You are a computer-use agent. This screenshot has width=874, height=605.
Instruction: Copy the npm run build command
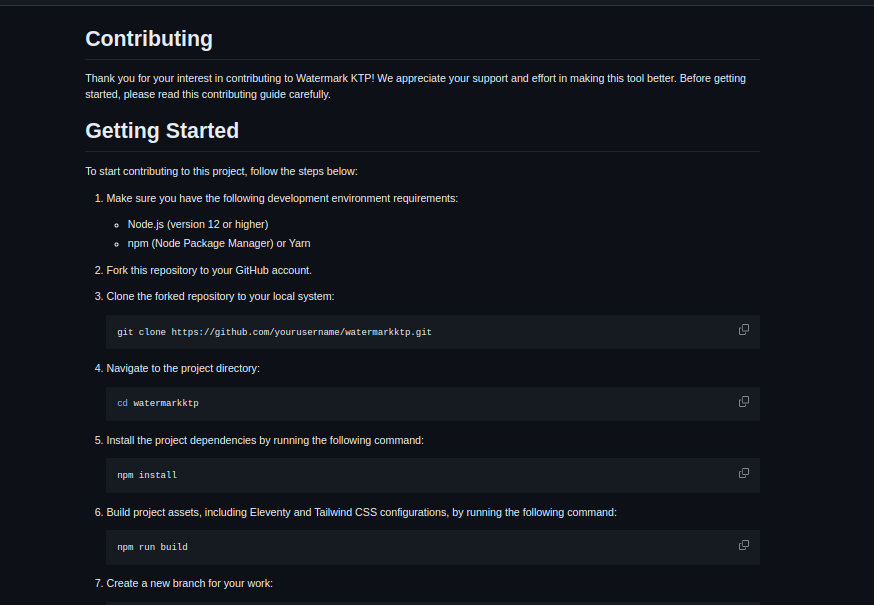tap(744, 545)
